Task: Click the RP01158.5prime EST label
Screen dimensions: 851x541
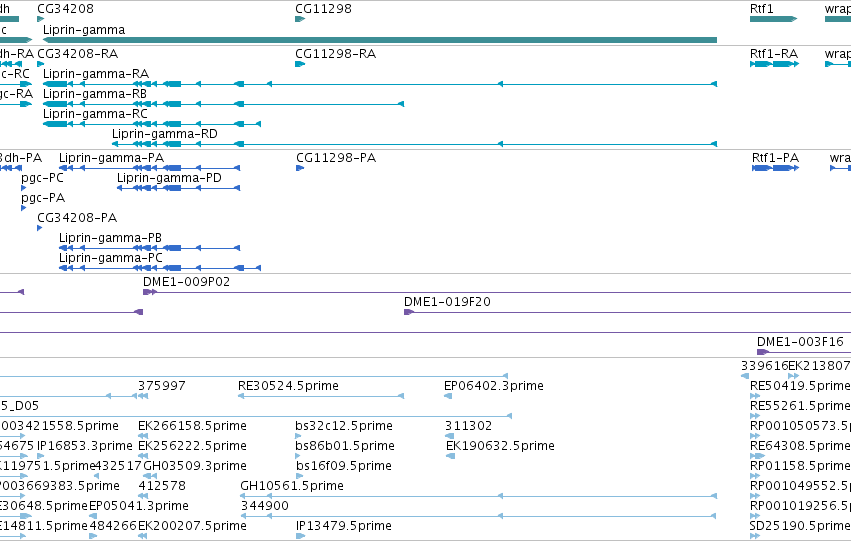Action: click(x=800, y=466)
